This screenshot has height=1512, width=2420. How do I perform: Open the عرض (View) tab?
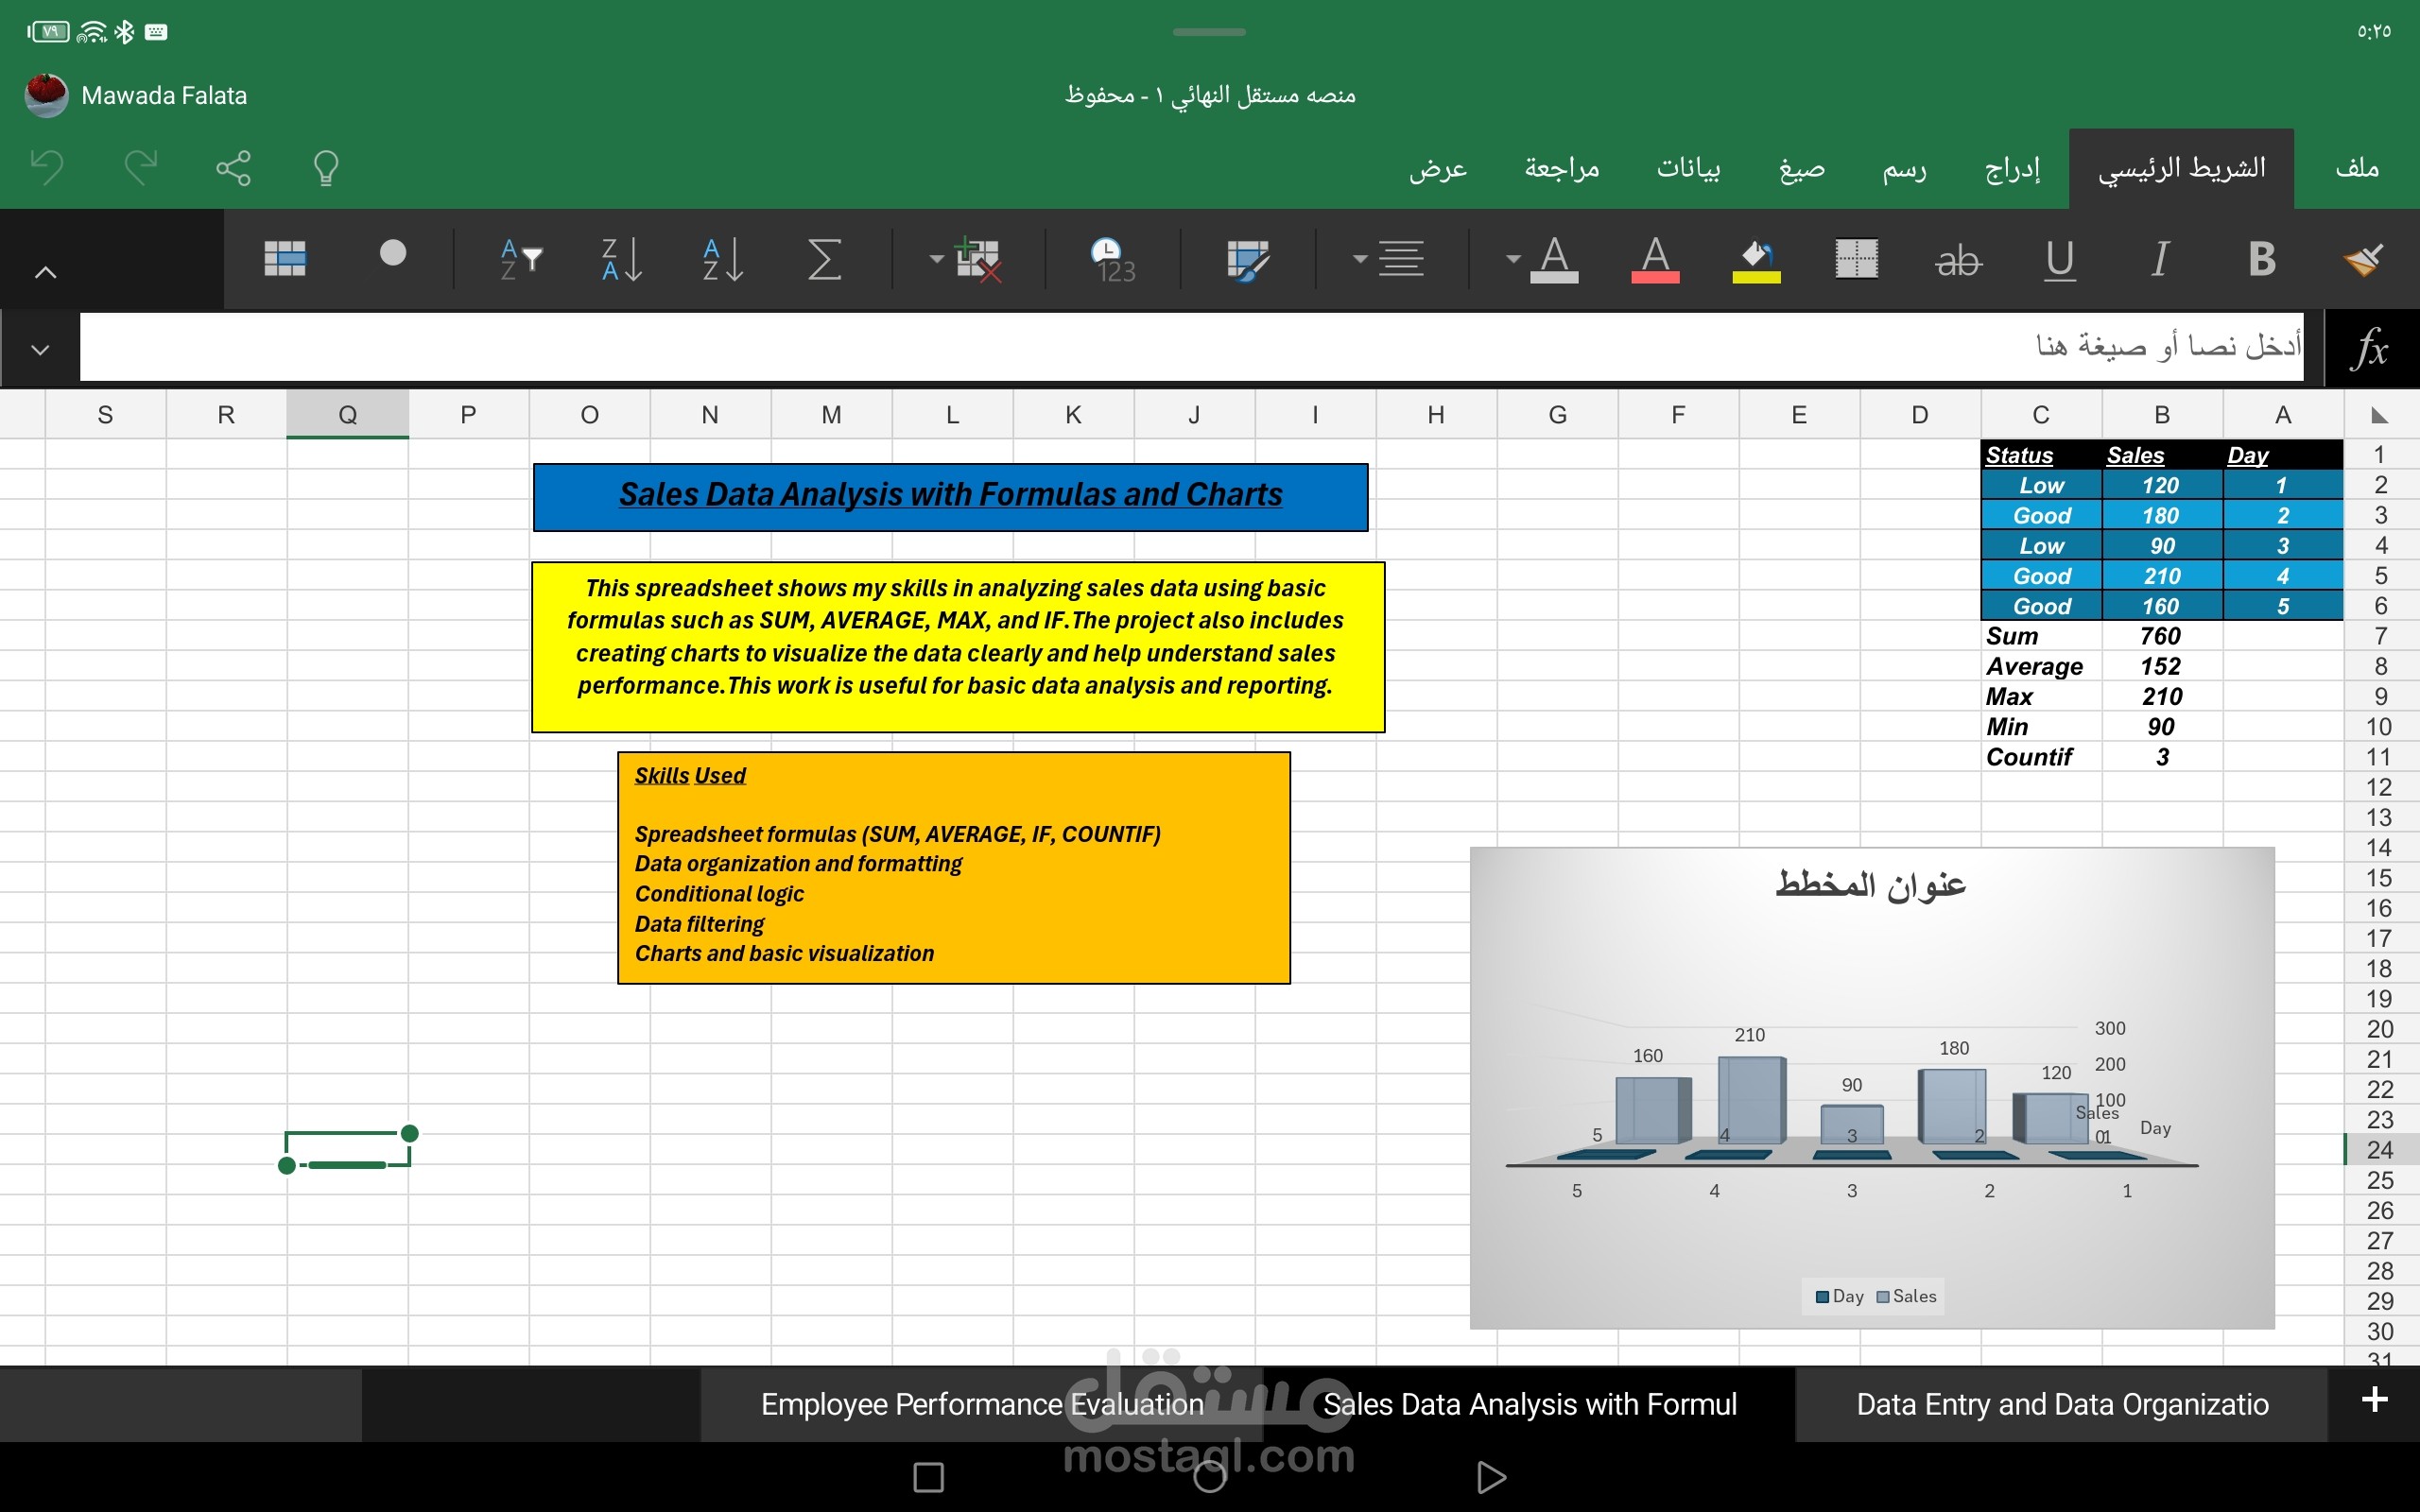coord(1438,167)
